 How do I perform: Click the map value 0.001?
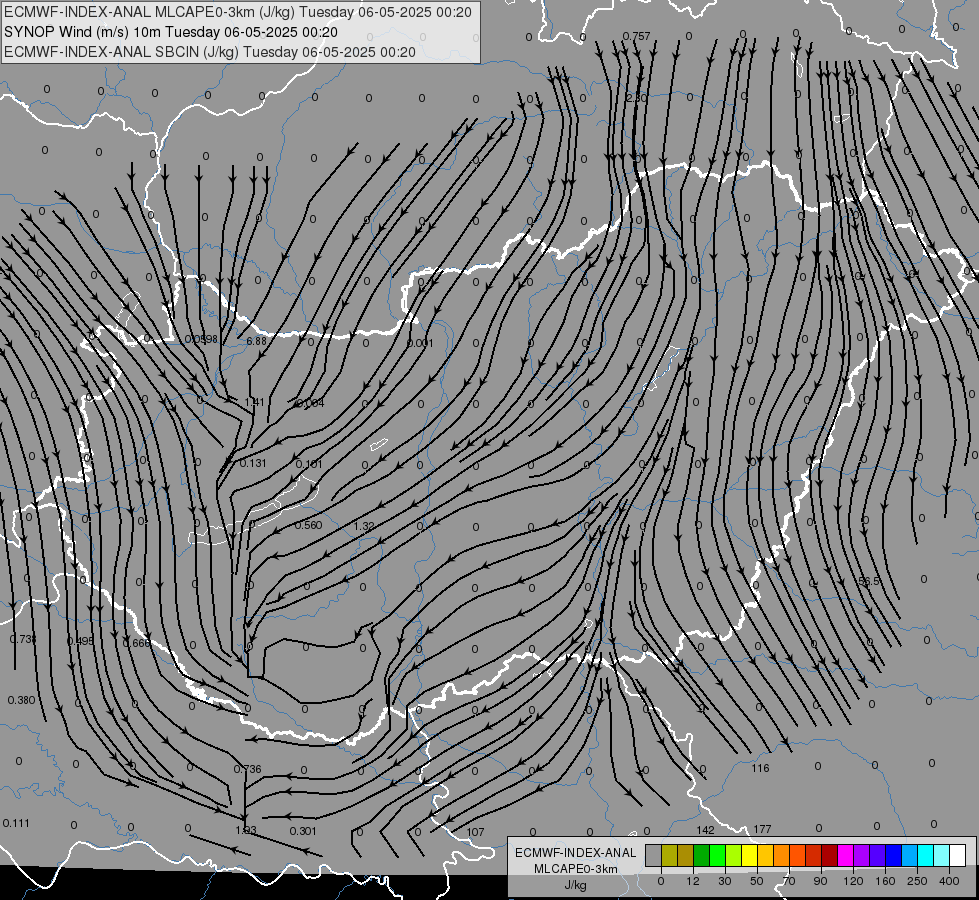click(x=420, y=343)
